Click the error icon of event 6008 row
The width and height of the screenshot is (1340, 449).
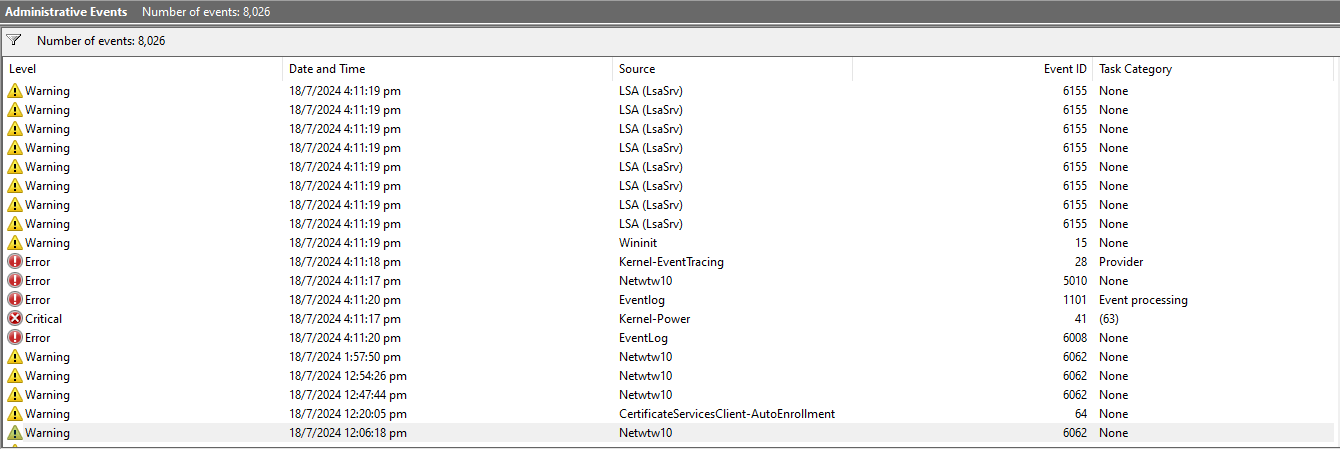(x=15, y=338)
